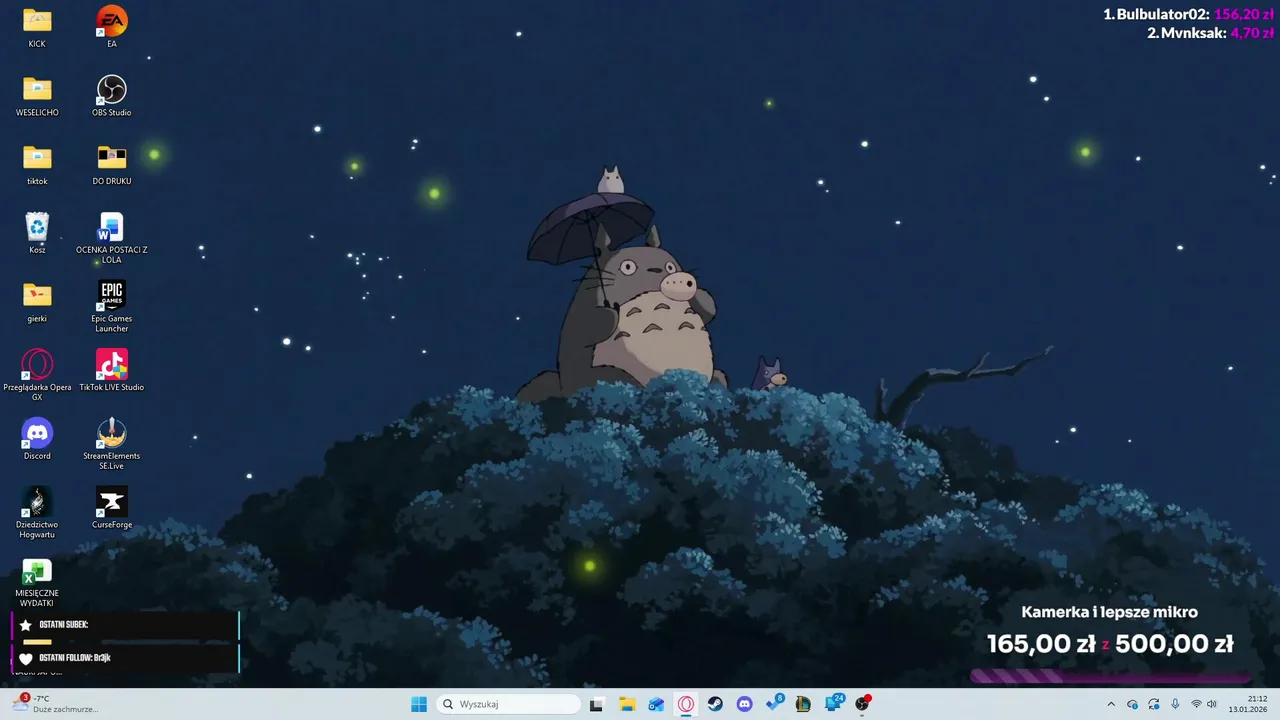Click the Wyszukaj taskbar search box
Screen dimensions: 1280x720
(508, 704)
